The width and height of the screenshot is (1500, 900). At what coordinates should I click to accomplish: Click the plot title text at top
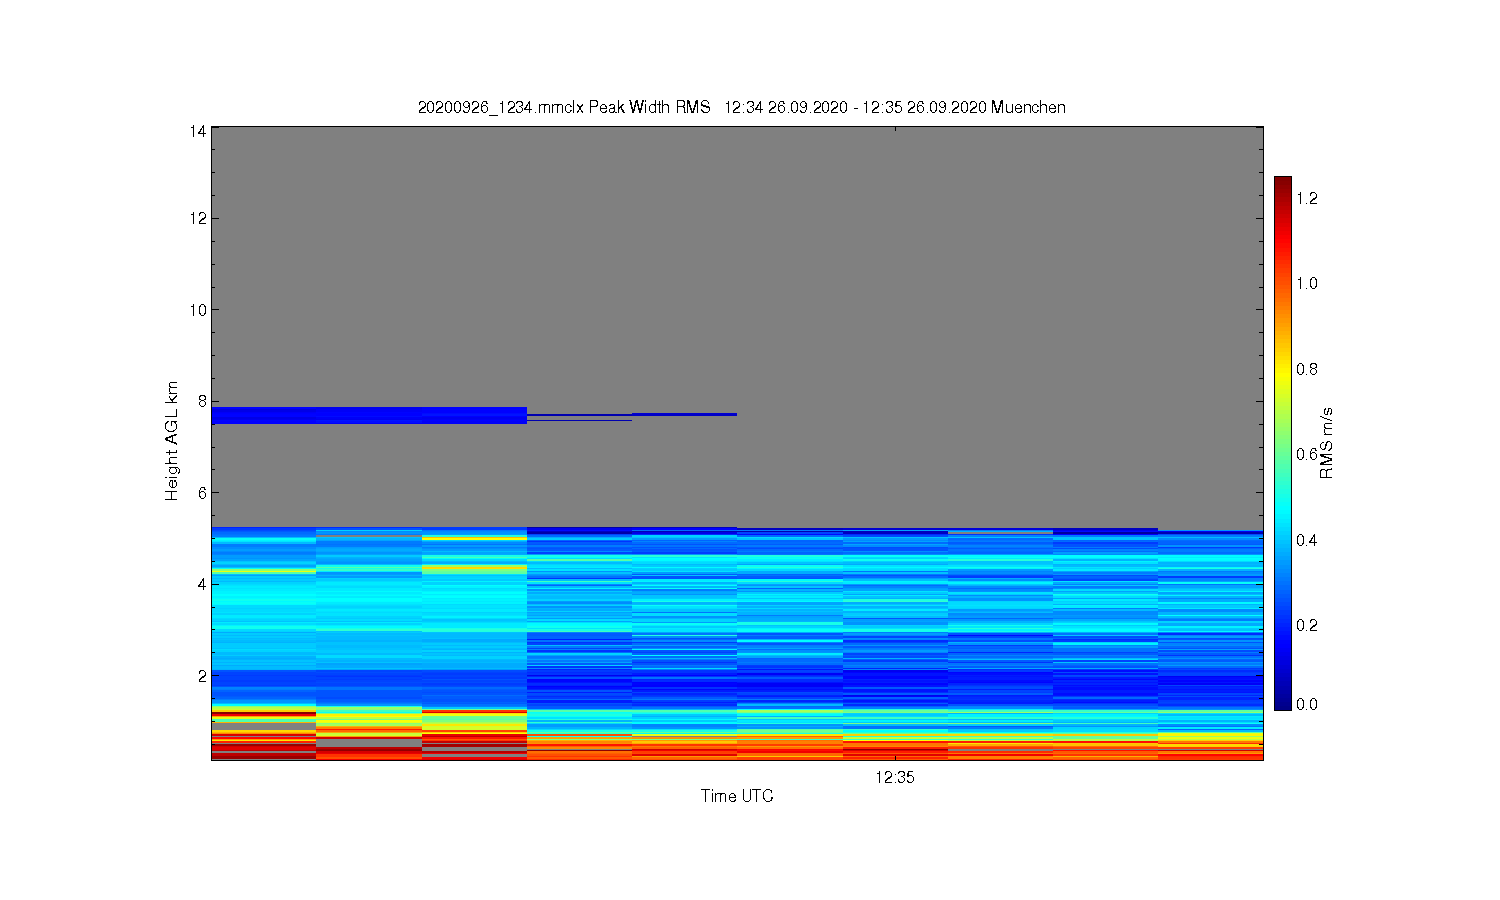point(741,107)
